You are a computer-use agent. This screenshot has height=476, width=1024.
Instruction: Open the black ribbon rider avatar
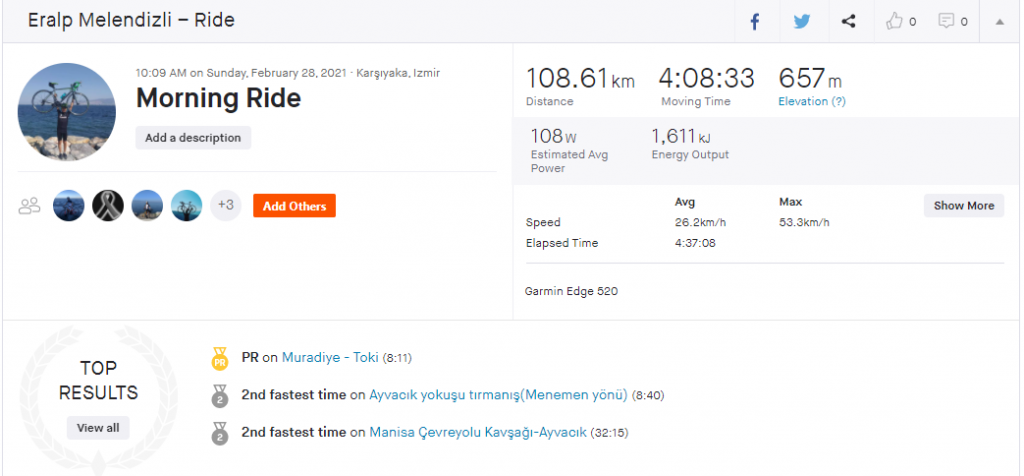[108, 206]
